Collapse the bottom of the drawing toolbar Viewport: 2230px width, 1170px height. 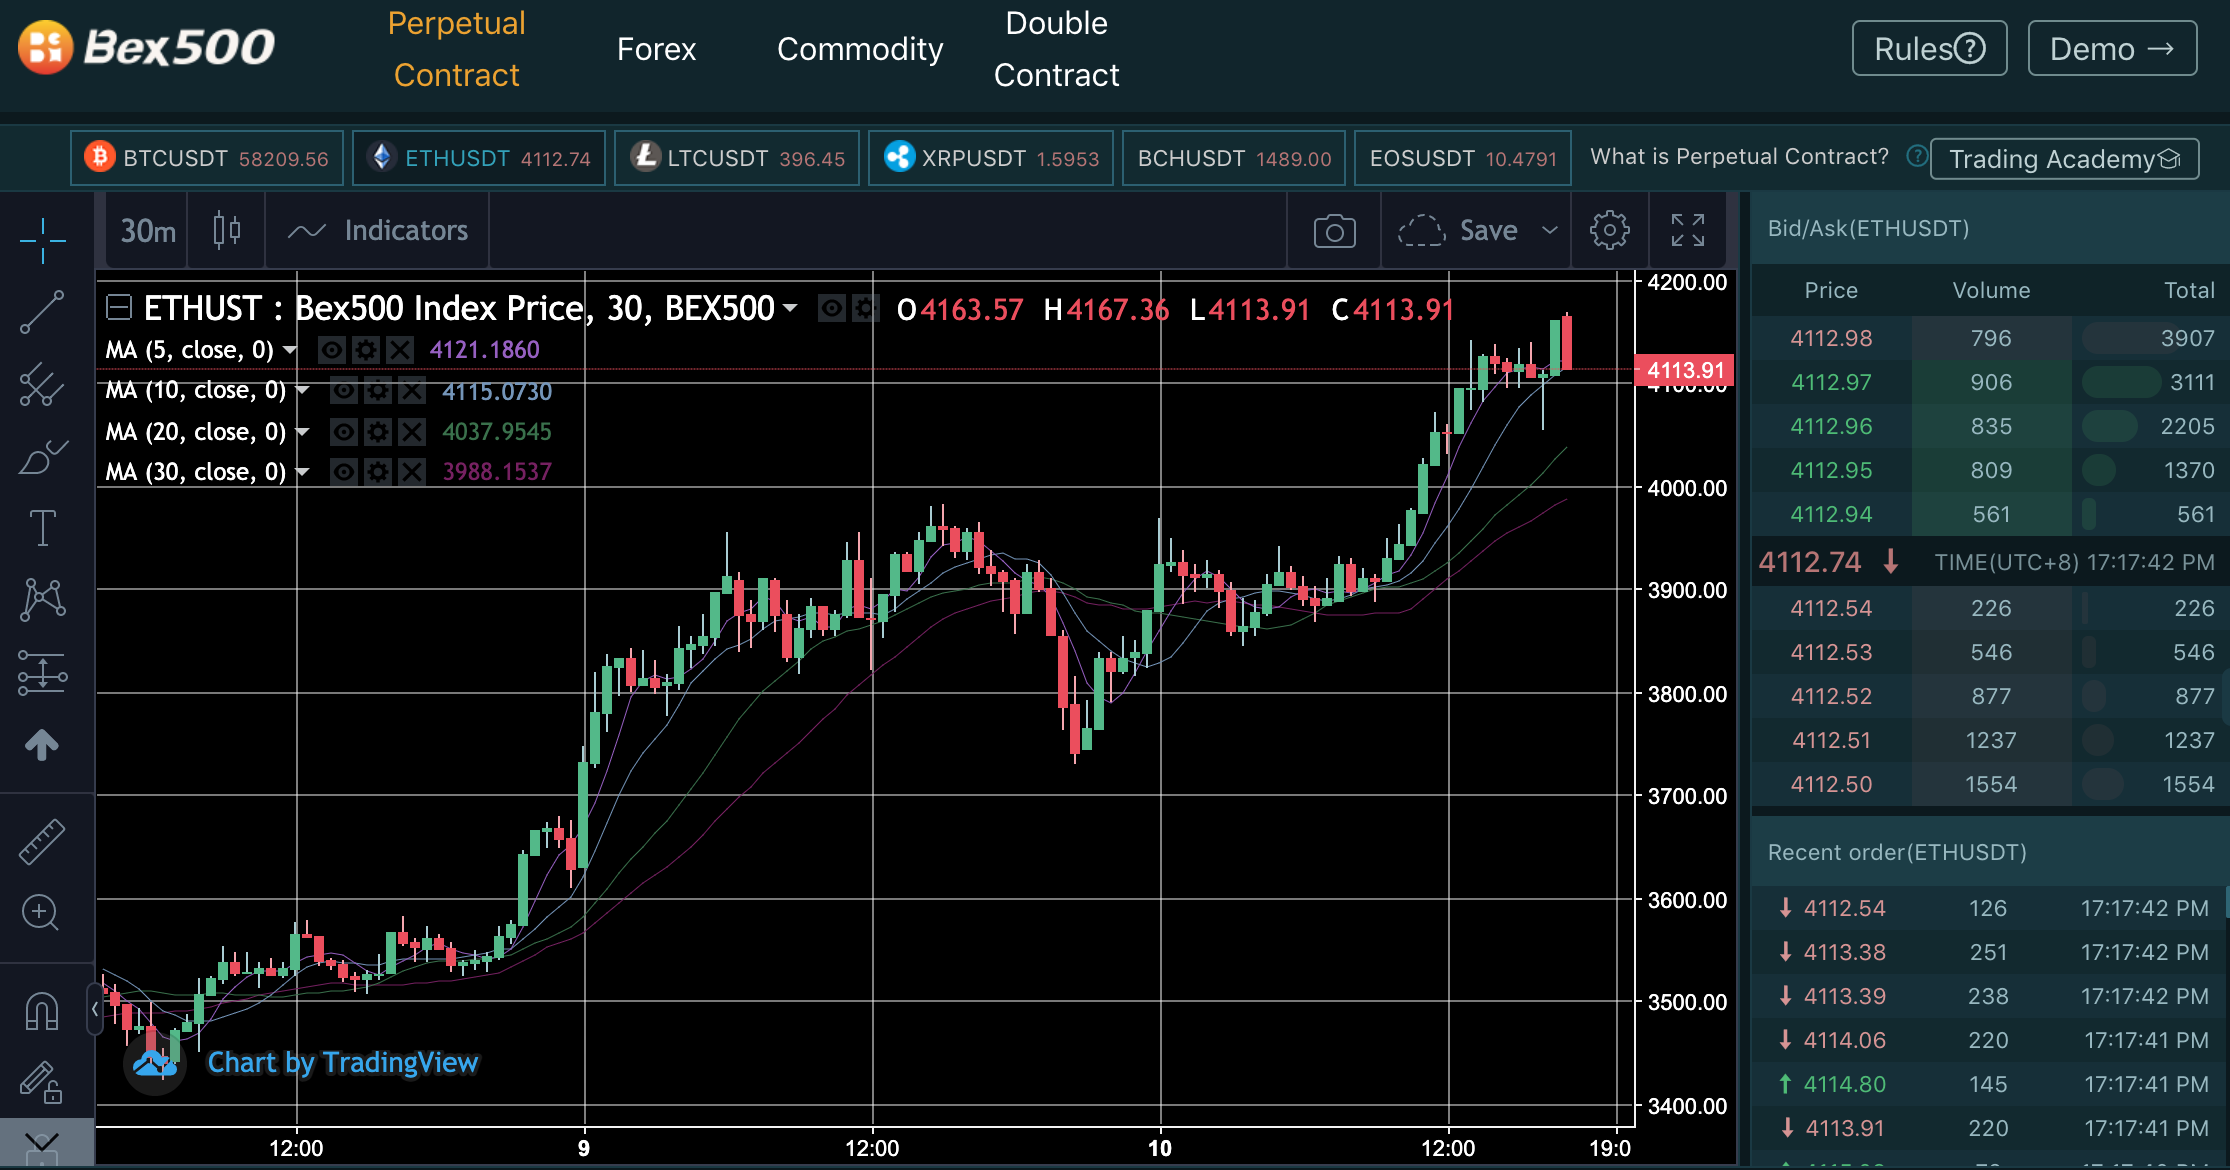42,1142
